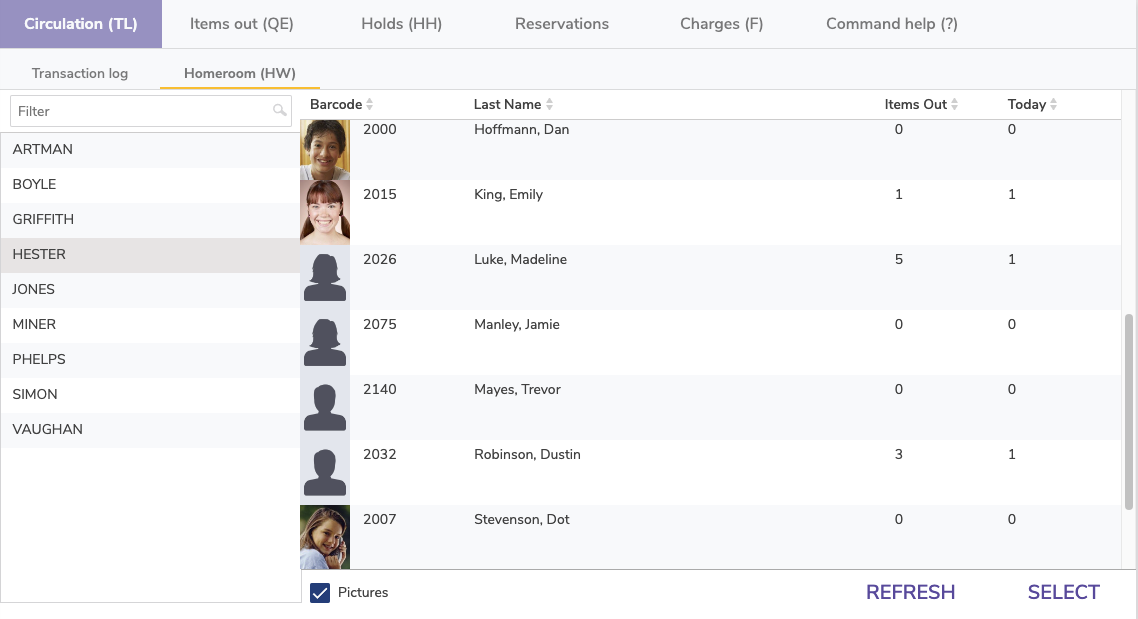Open the Holds (HH) tab
This screenshot has width=1138, height=619.
click(401, 24)
